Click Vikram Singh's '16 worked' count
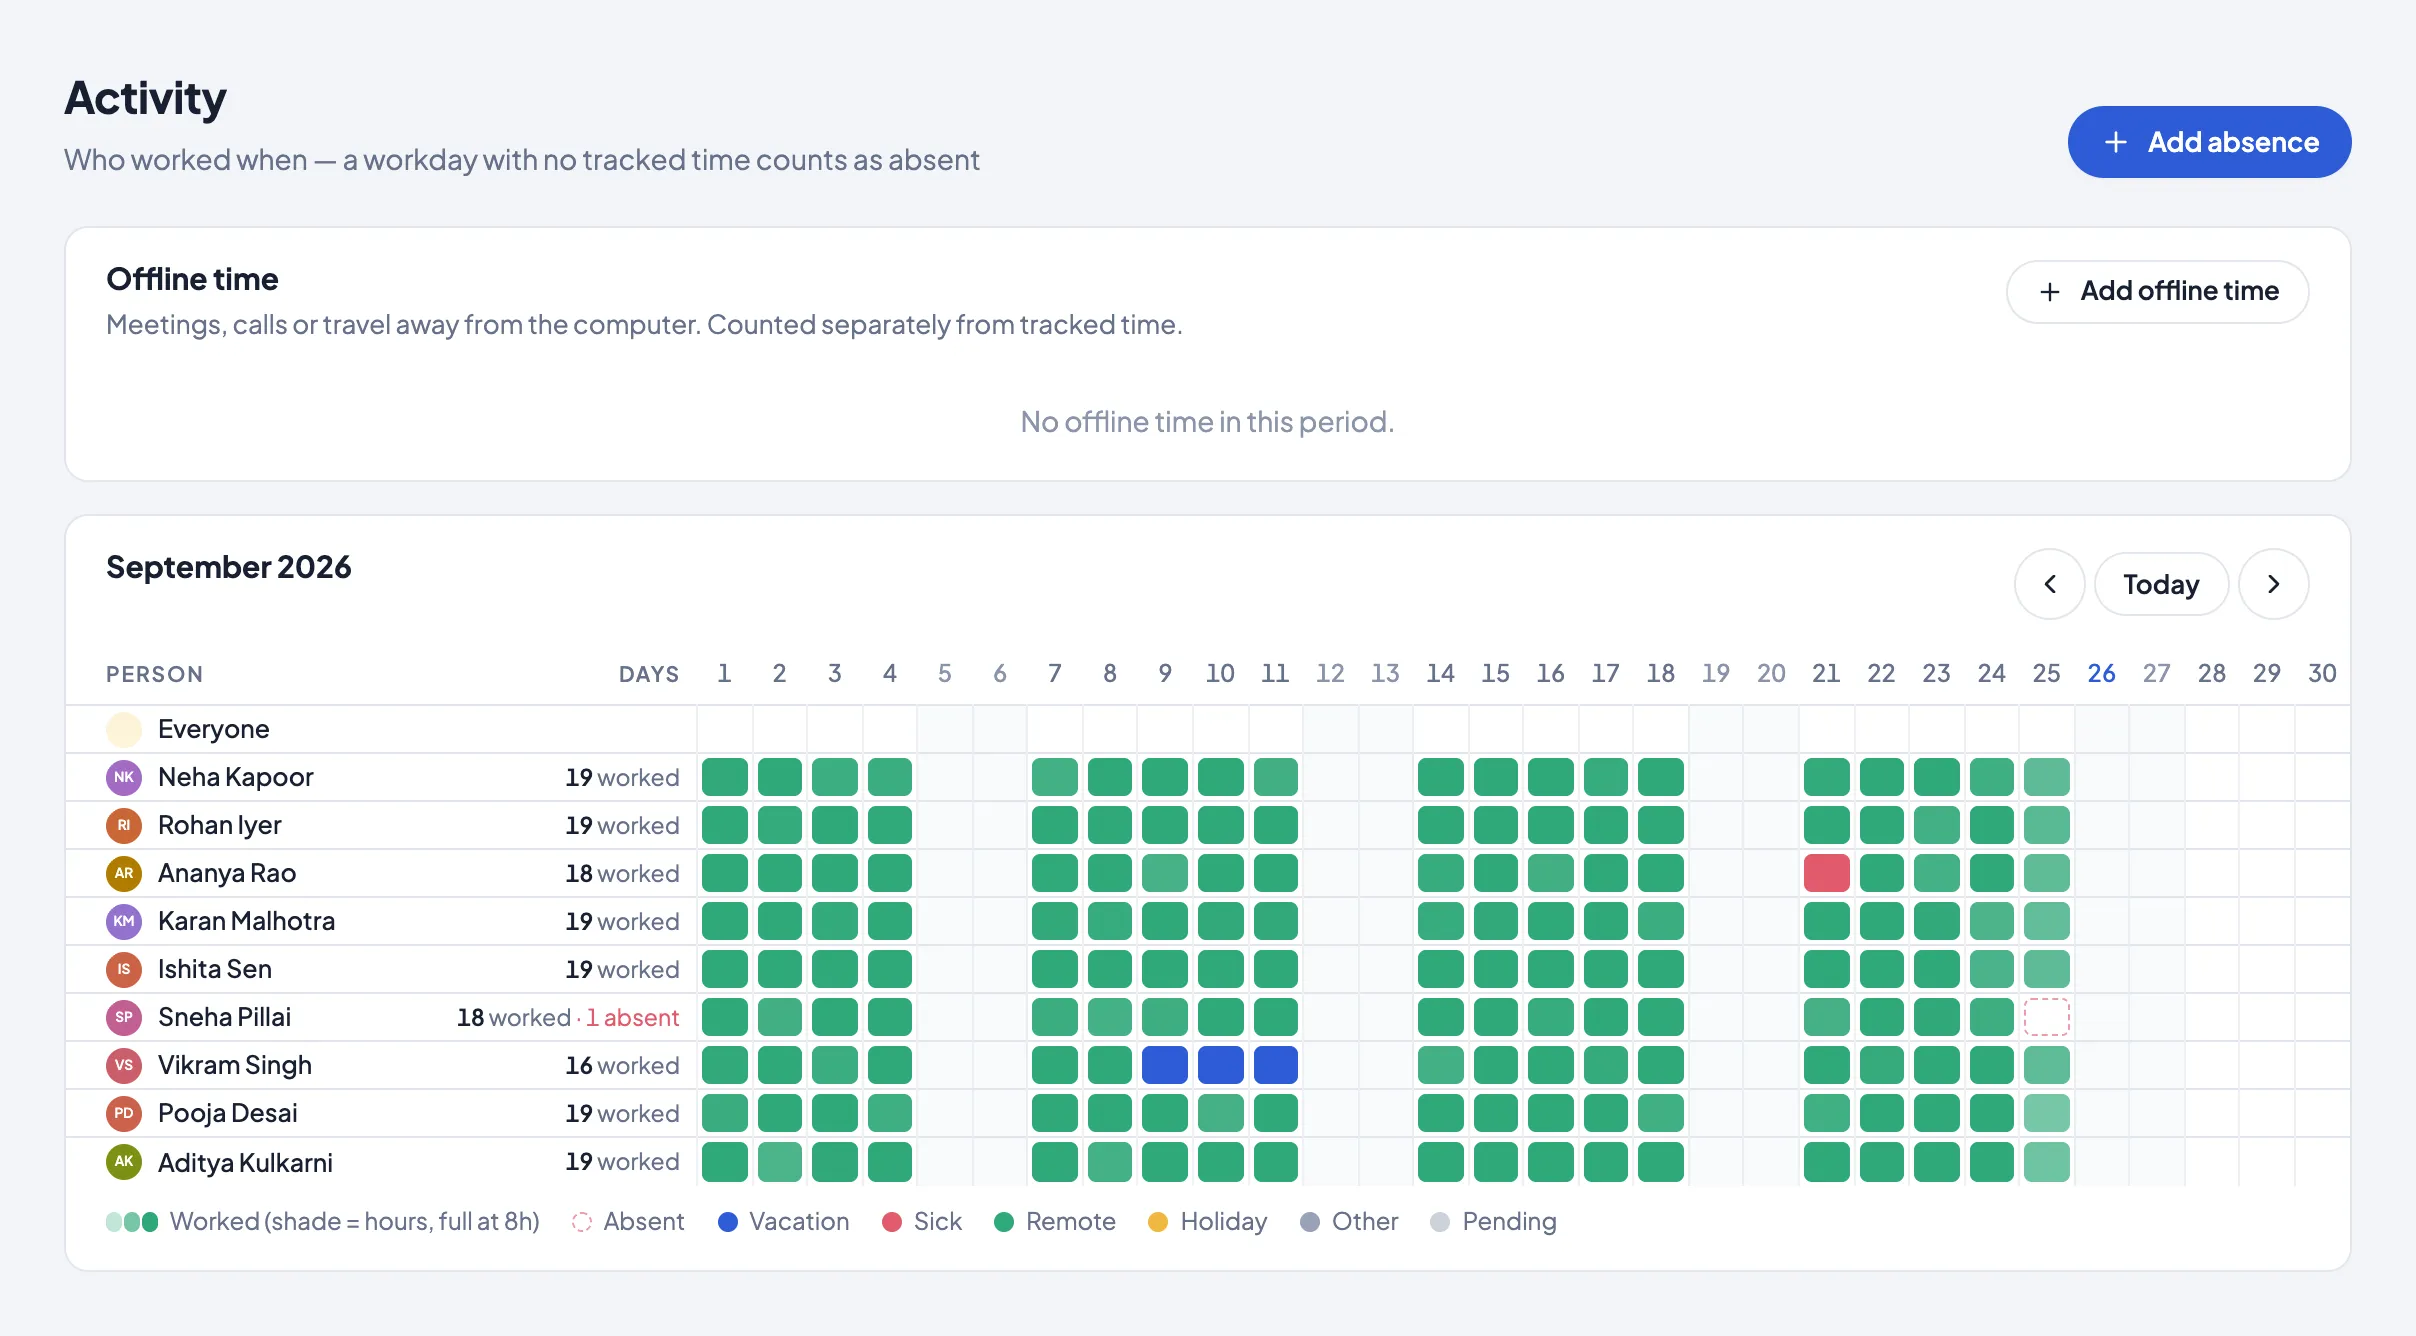The image size is (2416, 1336). coord(622,1065)
